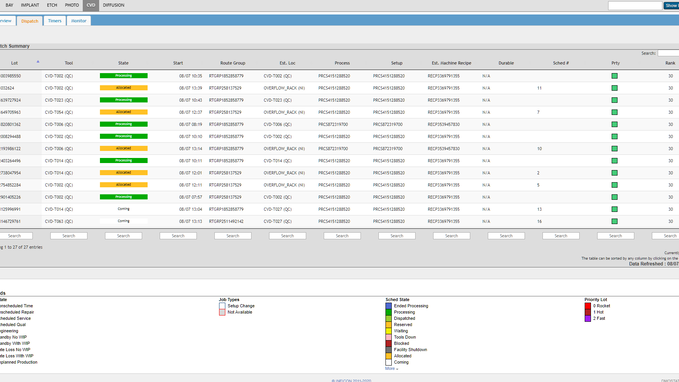This screenshot has height=382, width=679.
Task: Click the 2 Fast purple priority swatch
Action: (588, 318)
